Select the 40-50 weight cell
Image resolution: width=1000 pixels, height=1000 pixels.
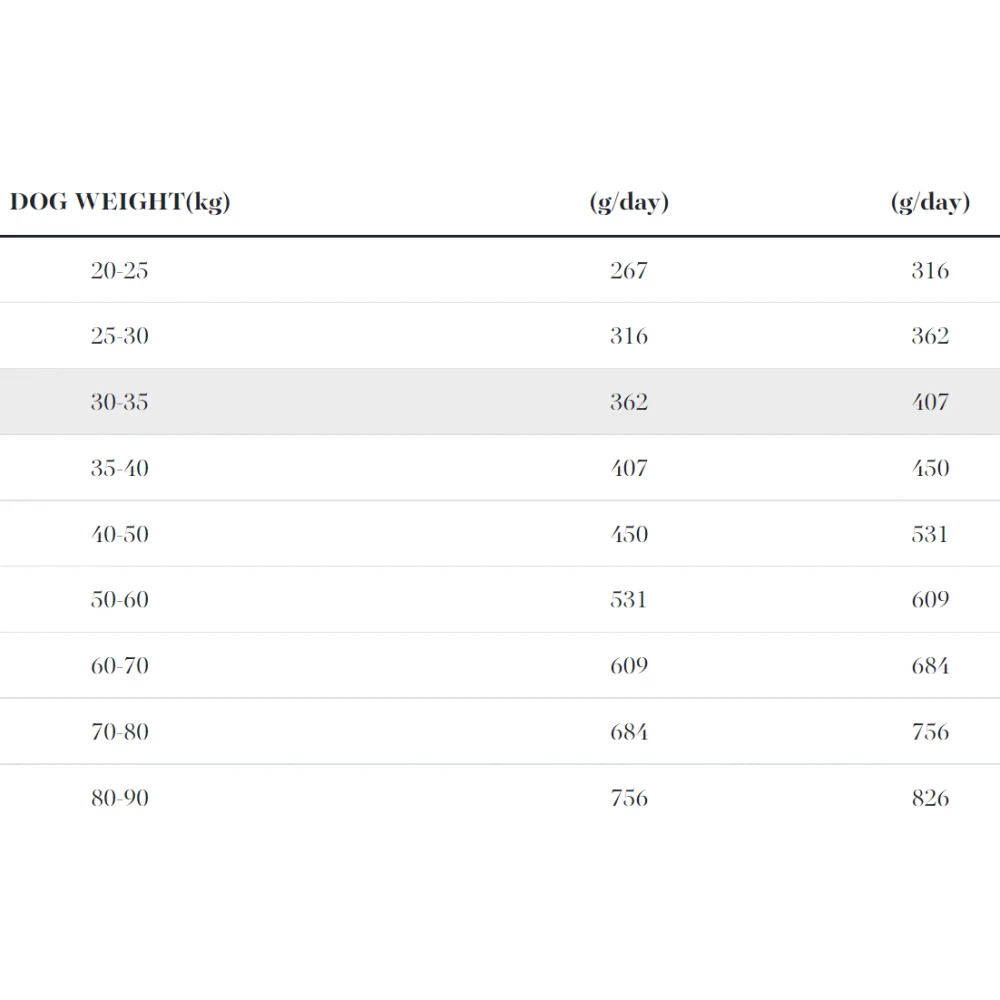[119, 534]
